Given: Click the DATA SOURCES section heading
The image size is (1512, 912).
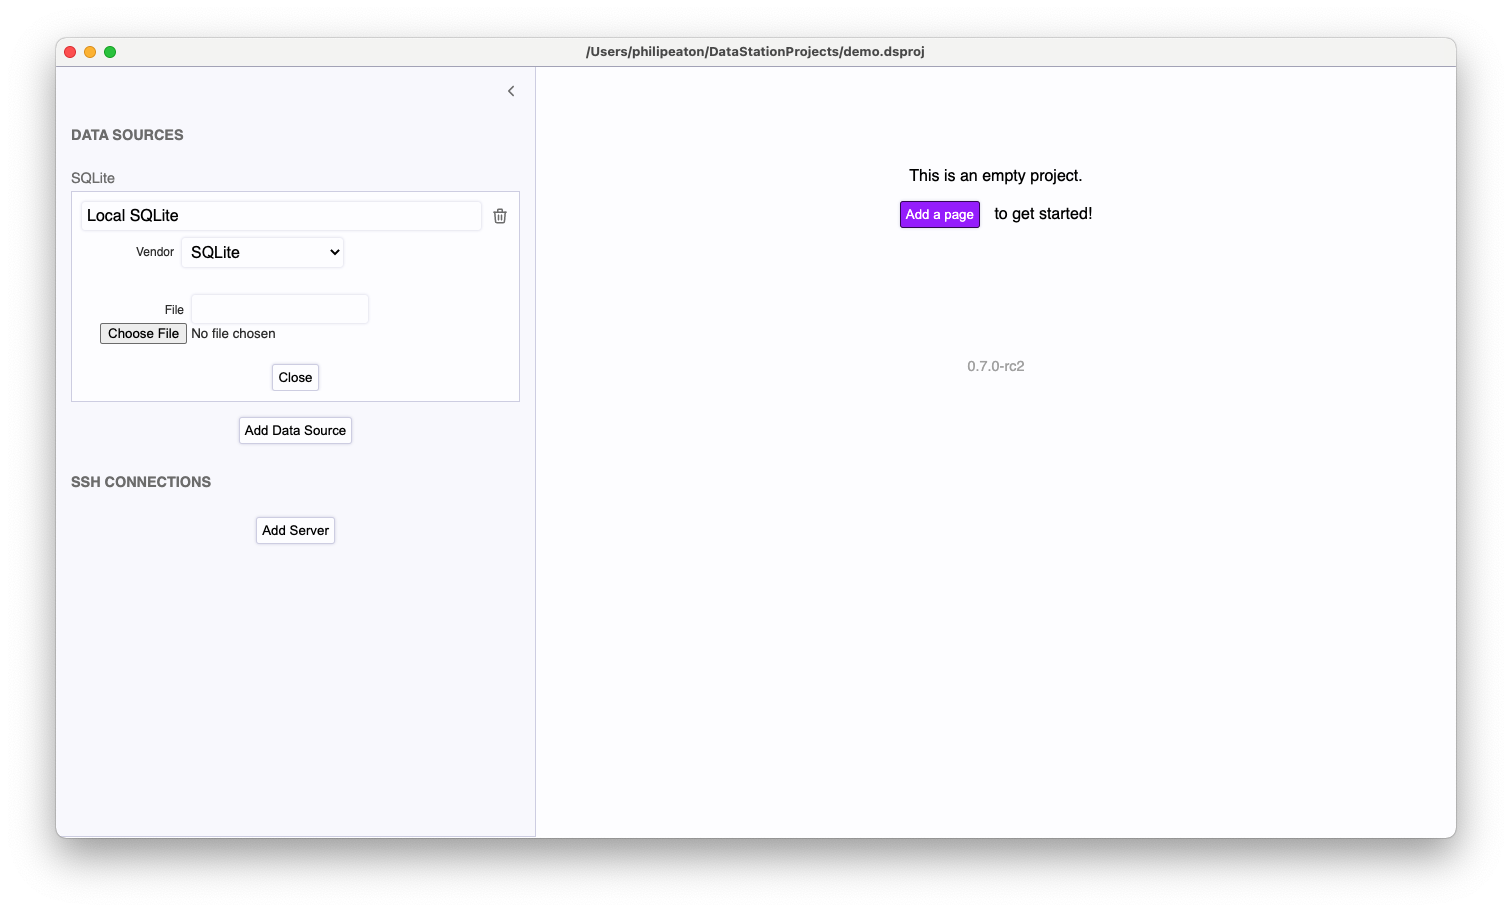Looking at the screenshot, I should [127, 134].
